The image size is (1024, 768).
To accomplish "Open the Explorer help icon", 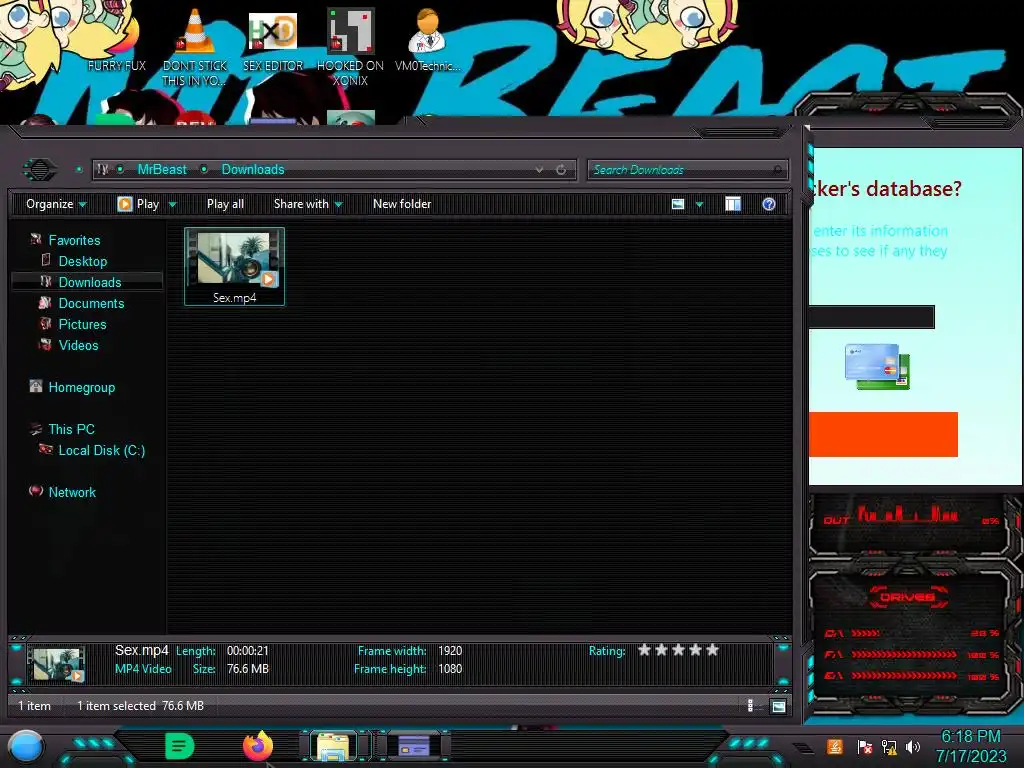I will pos(769,204).
